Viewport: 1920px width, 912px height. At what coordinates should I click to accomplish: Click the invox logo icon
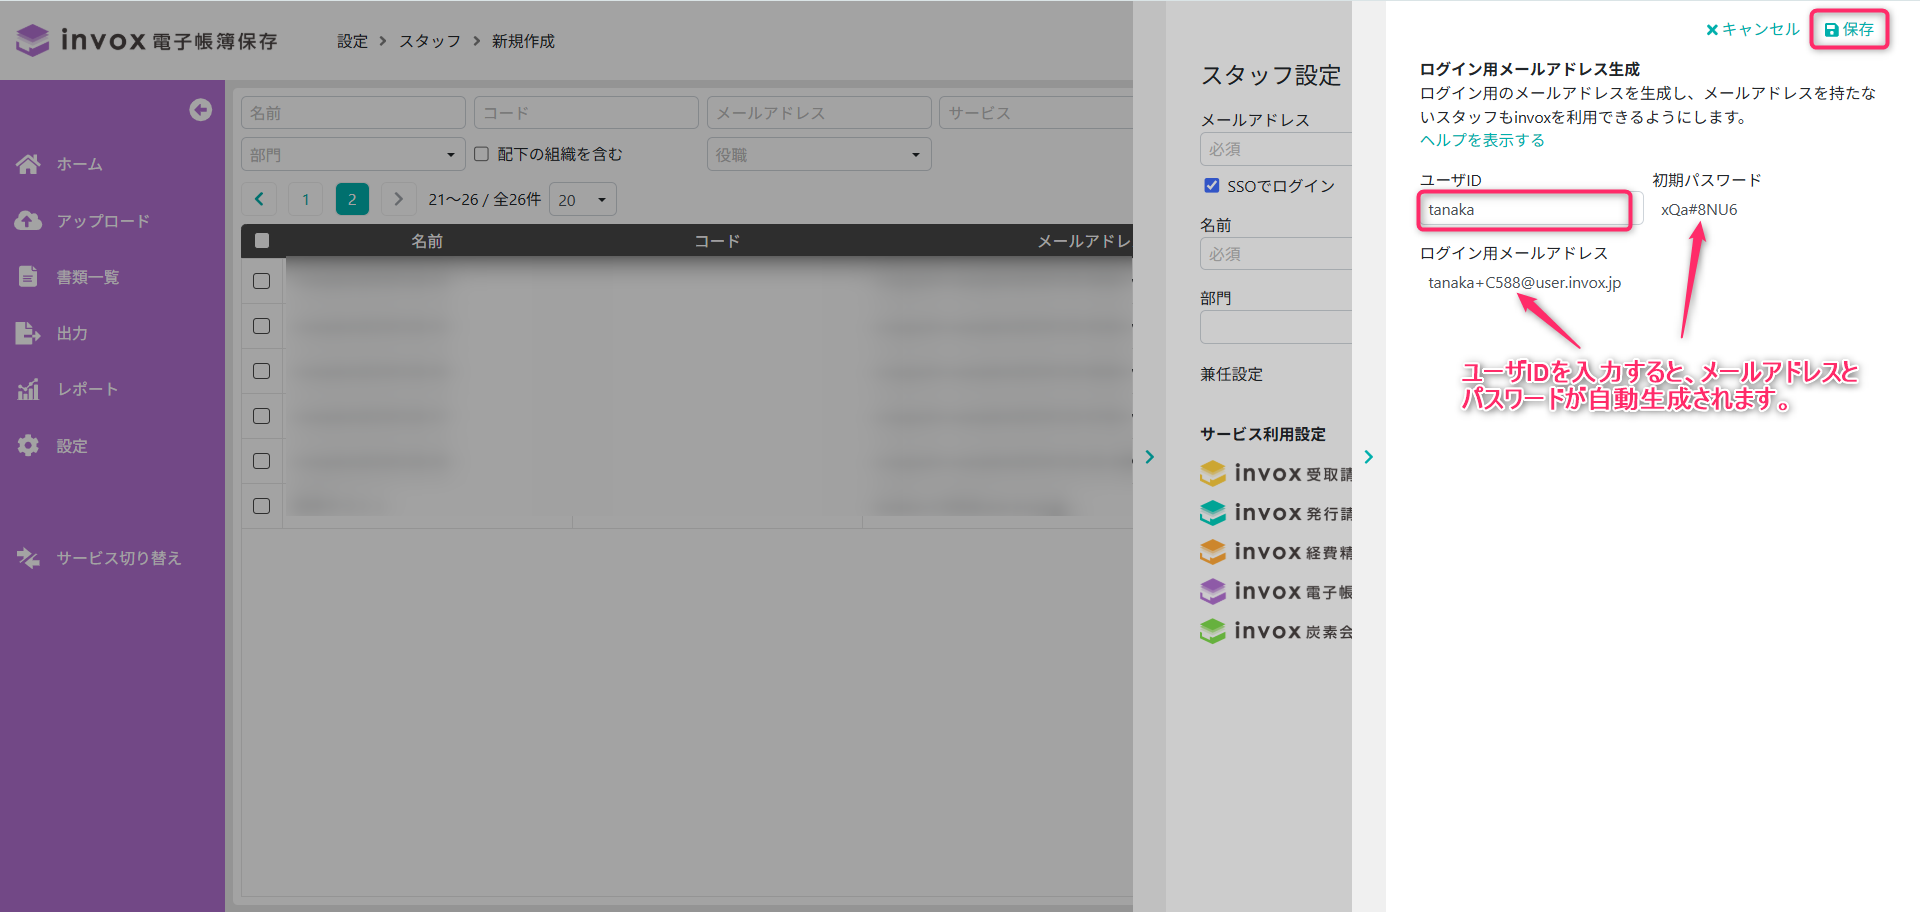point(32,40)
